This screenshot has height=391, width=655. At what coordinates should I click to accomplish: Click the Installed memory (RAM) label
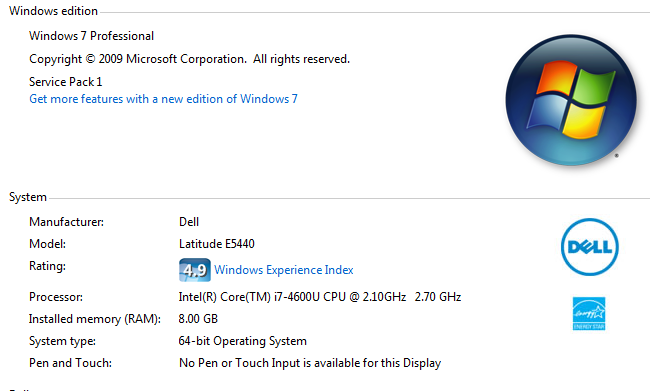95,319
